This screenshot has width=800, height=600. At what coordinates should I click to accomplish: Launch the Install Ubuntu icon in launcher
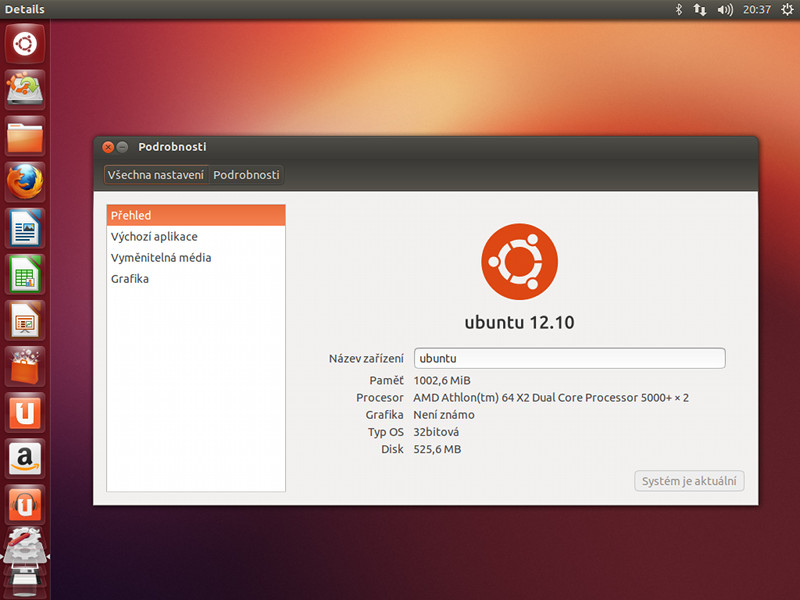pos(25,89)
